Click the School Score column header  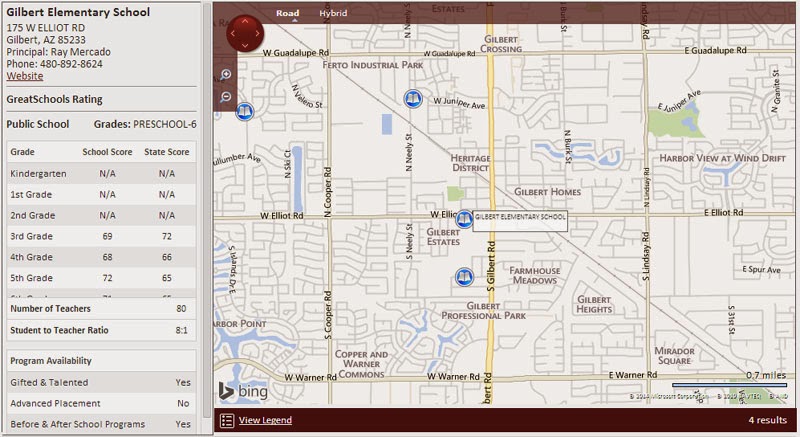point(107,152)
